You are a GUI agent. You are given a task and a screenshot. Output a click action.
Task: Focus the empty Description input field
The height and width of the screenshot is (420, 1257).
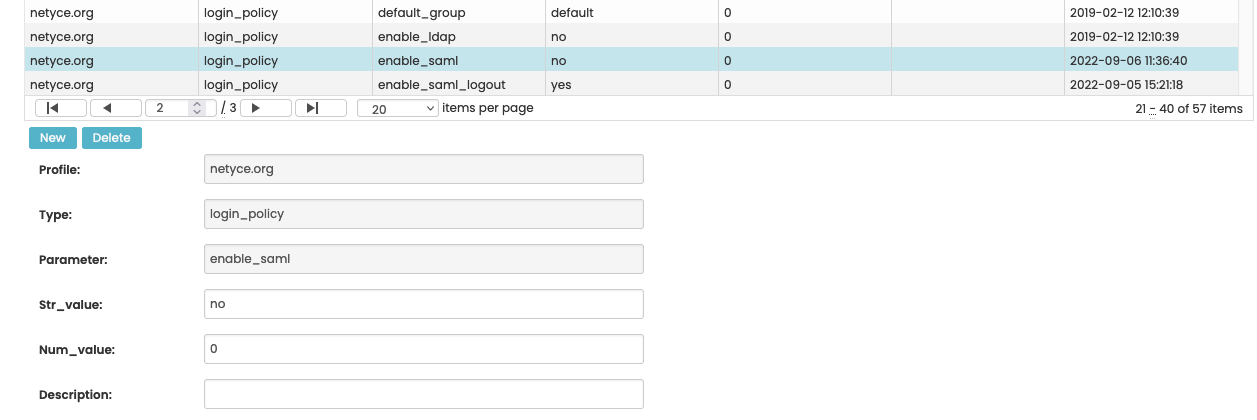[423, 394]
